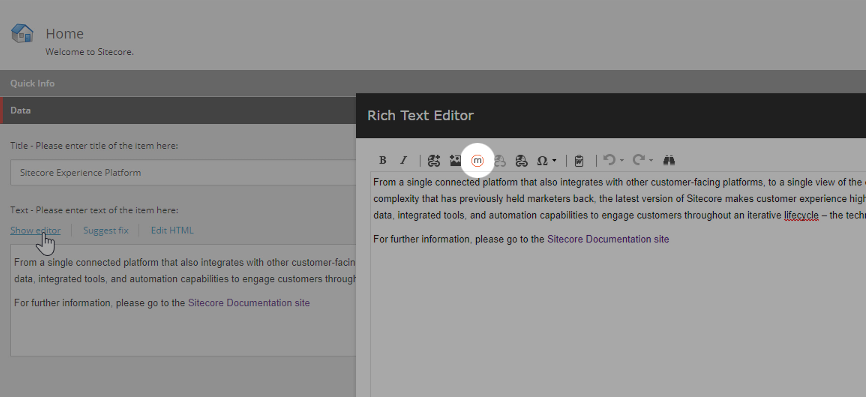Toggle italic formatting in Rich Text Editor
Image resolution: width=866 pixels, height=397 pixels.
(404, 161)
